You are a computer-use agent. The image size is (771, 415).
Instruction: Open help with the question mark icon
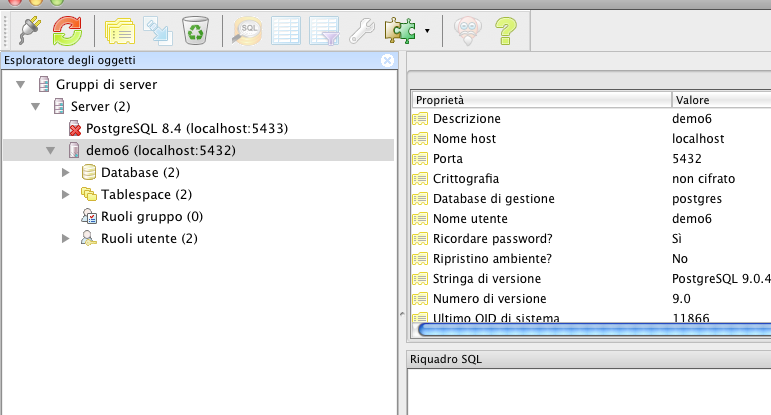505,31
